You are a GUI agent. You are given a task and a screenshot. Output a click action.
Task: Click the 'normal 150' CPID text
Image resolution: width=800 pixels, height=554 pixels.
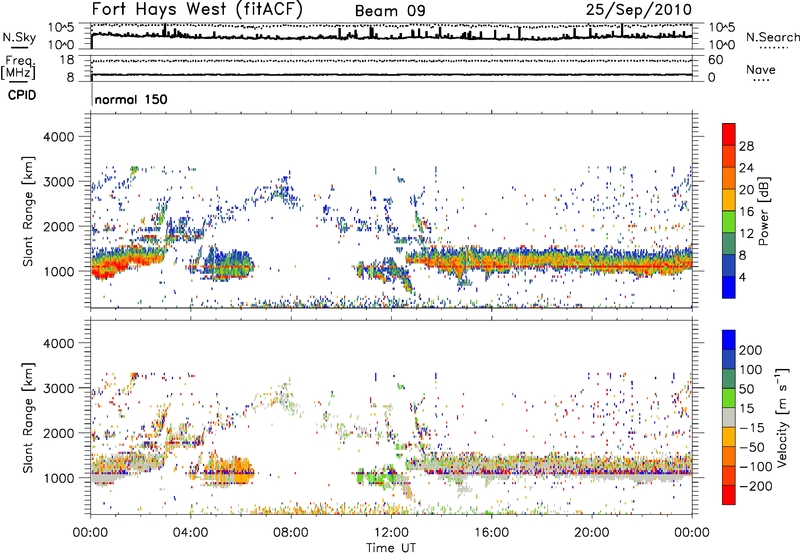click(x=131, y=99)
